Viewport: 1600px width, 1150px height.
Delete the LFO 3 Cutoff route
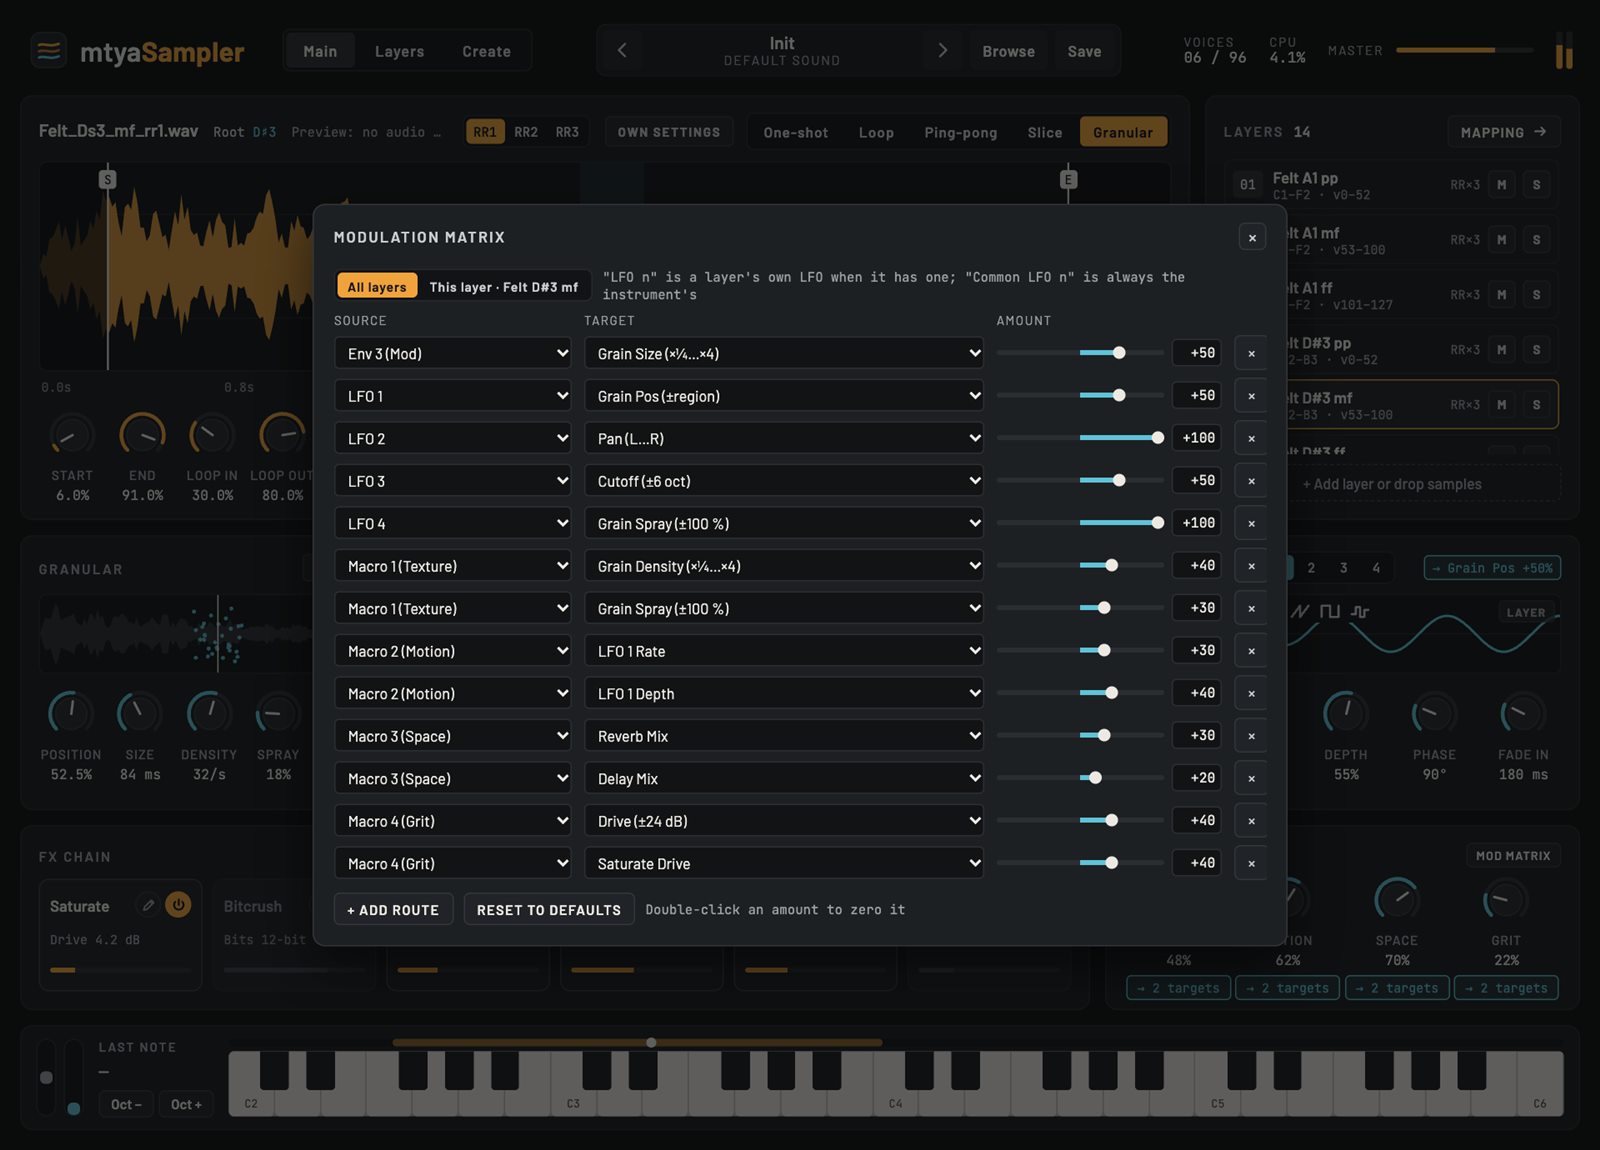[1251, 481]
